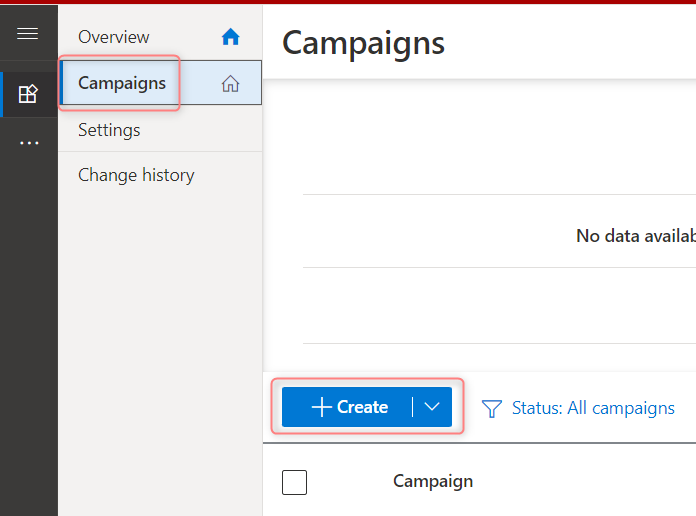Tick the select-all campaigns checkbox
This screenshot has height=516, width=696.
(295, 482)
